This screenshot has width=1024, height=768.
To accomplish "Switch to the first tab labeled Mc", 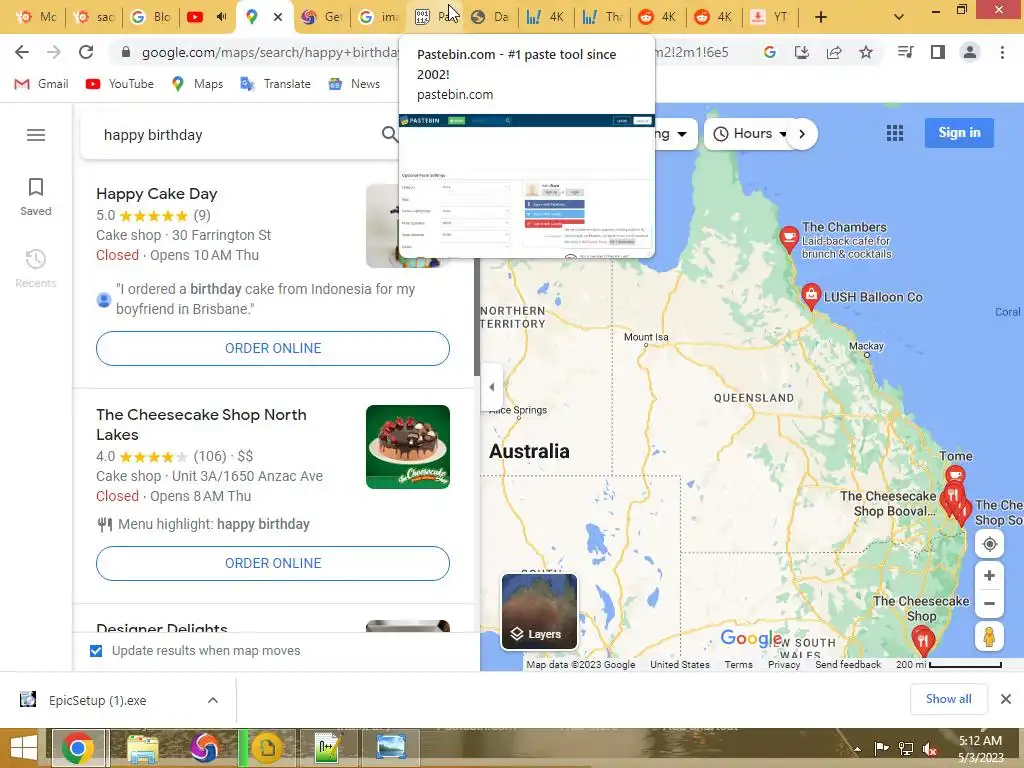I will [37, 17].
